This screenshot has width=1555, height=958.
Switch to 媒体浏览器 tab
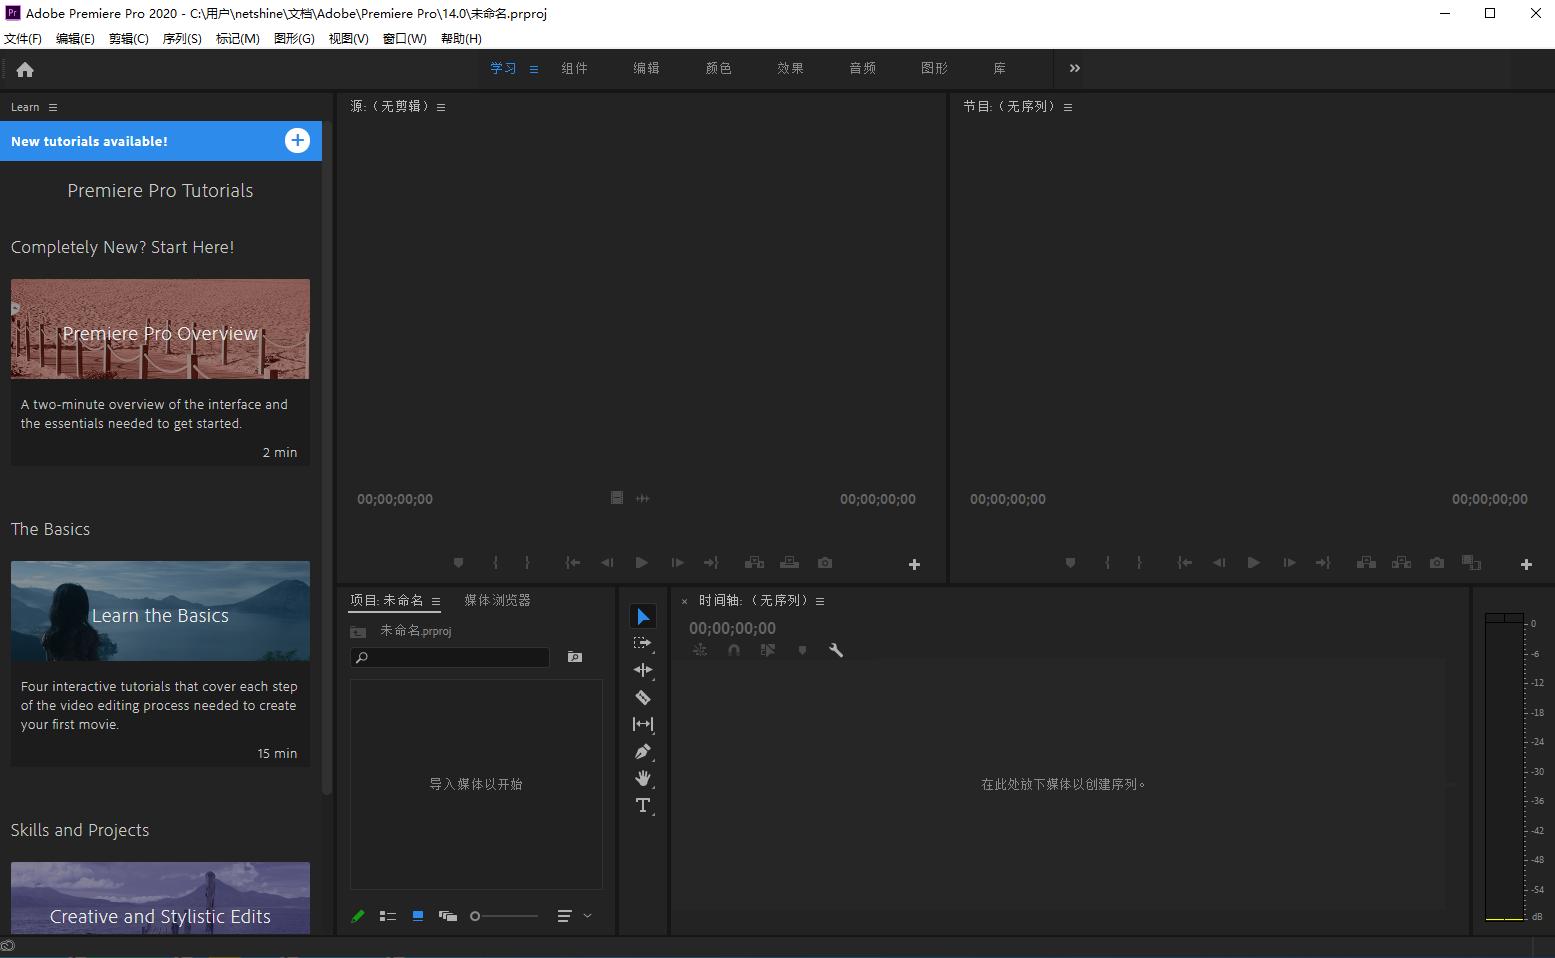[x=497, y=600]
